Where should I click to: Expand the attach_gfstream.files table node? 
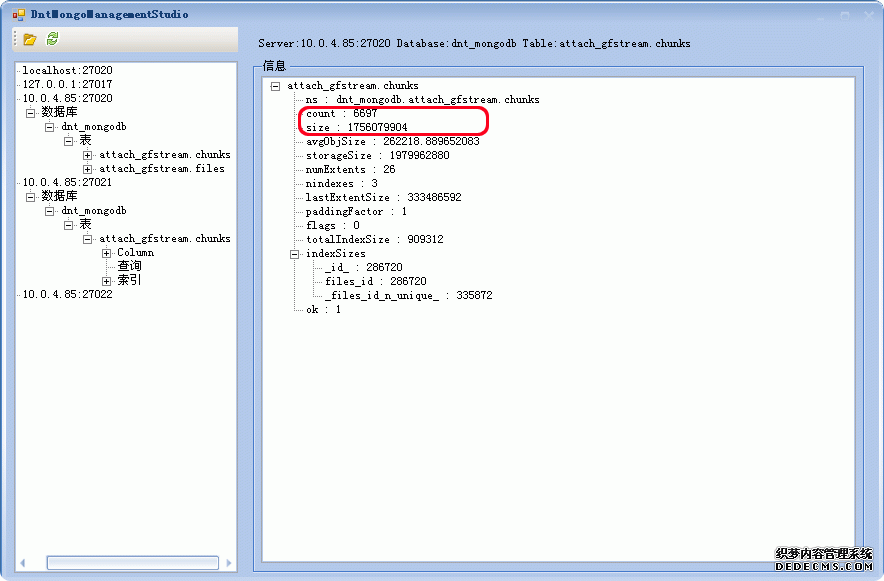(88, 169)
